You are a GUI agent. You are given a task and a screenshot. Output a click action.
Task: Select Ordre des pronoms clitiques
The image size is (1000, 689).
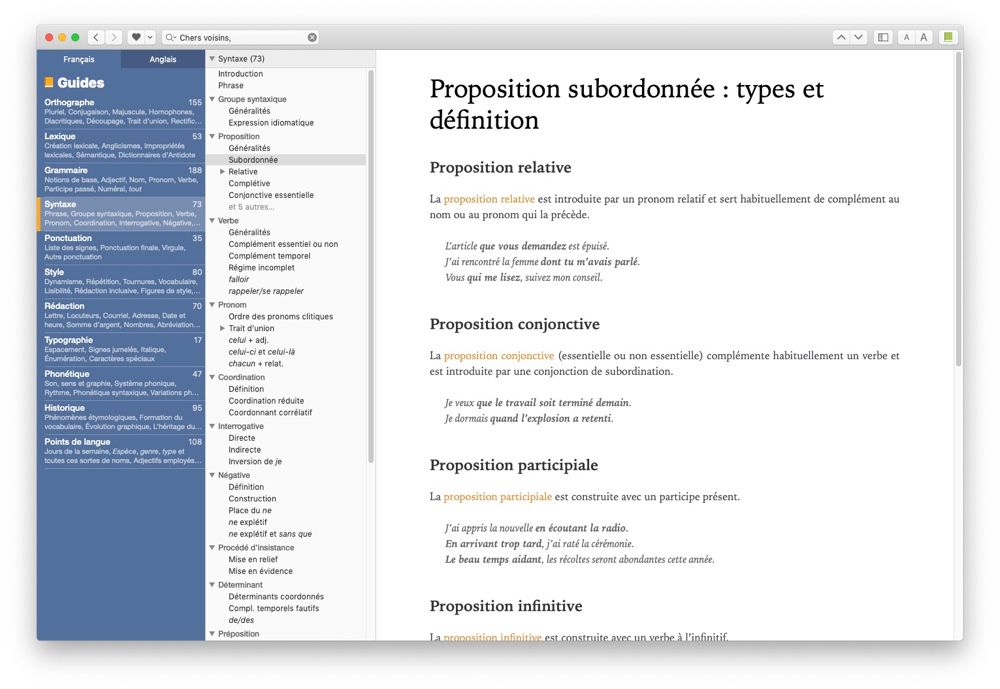[x=281, y=316]
